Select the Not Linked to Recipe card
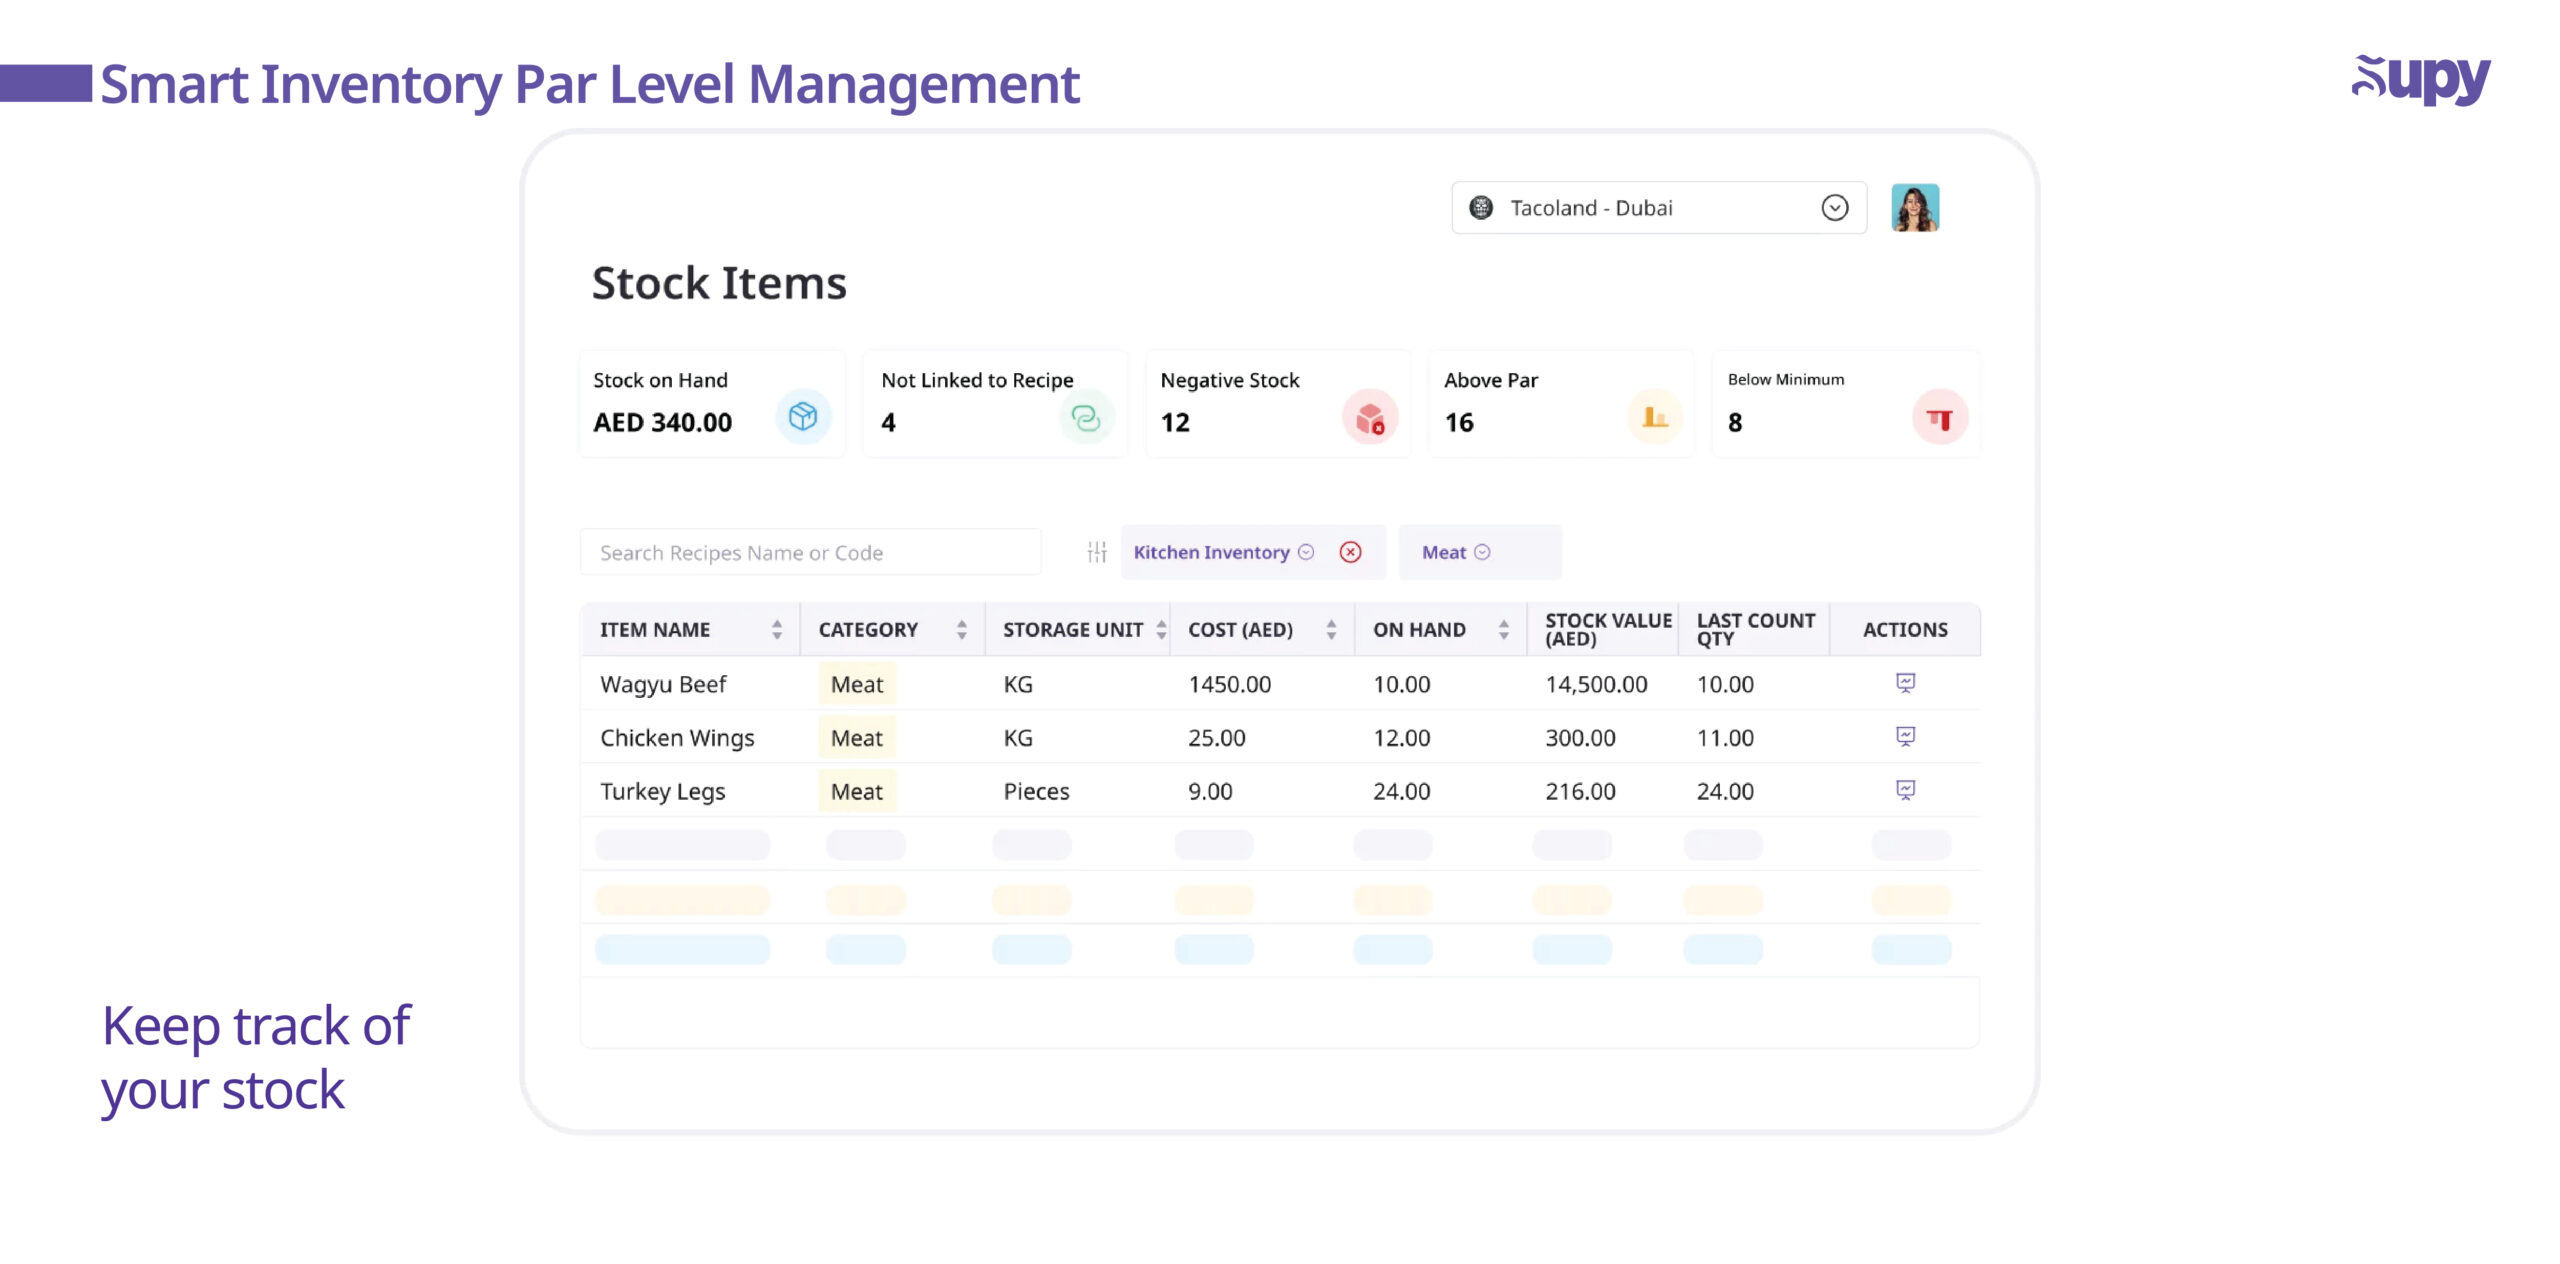The height and width of the screenshot is (1264, 2560). [995, 403]
